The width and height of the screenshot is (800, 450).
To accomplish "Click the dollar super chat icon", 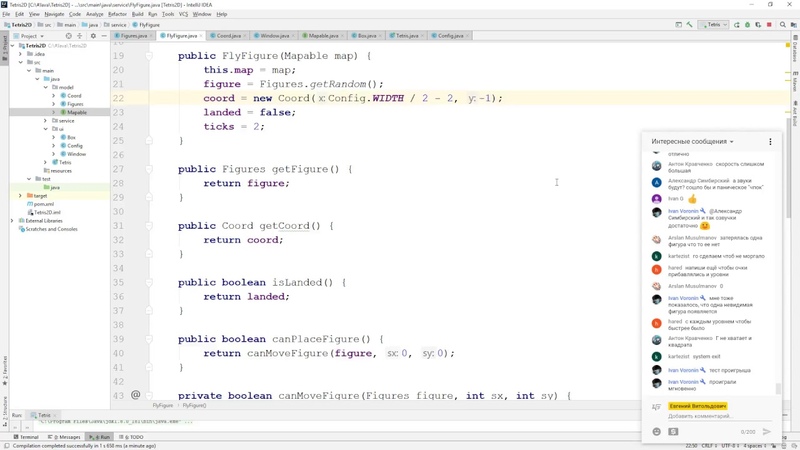I will 673,432.
